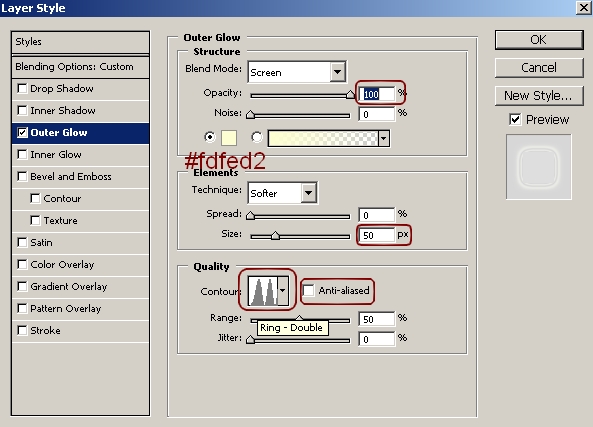This screenshot has height=427, width=593.
Task: Expand the glow gradient picker arrow
Action: tap(383, 138)
